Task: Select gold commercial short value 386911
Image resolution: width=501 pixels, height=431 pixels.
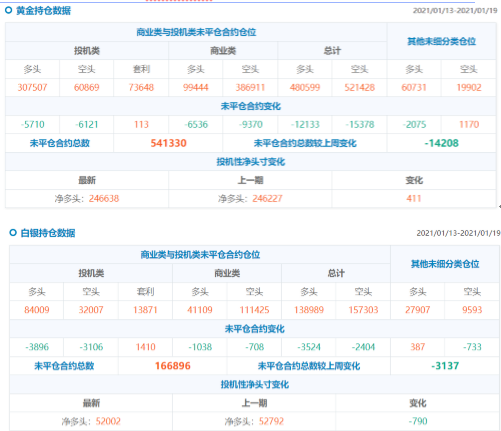Action: [x=250, y=88]
